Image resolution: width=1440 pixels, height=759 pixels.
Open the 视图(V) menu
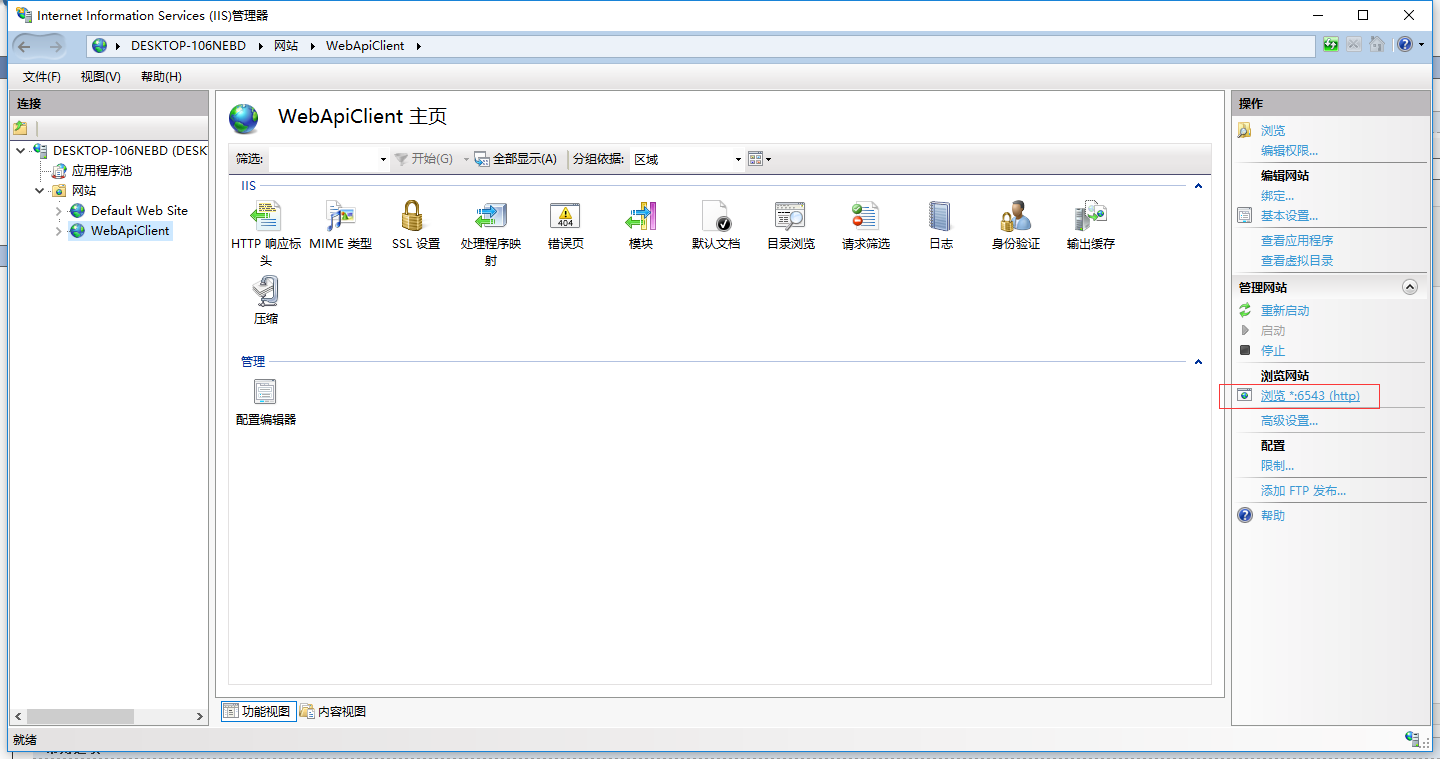point(100,77)
